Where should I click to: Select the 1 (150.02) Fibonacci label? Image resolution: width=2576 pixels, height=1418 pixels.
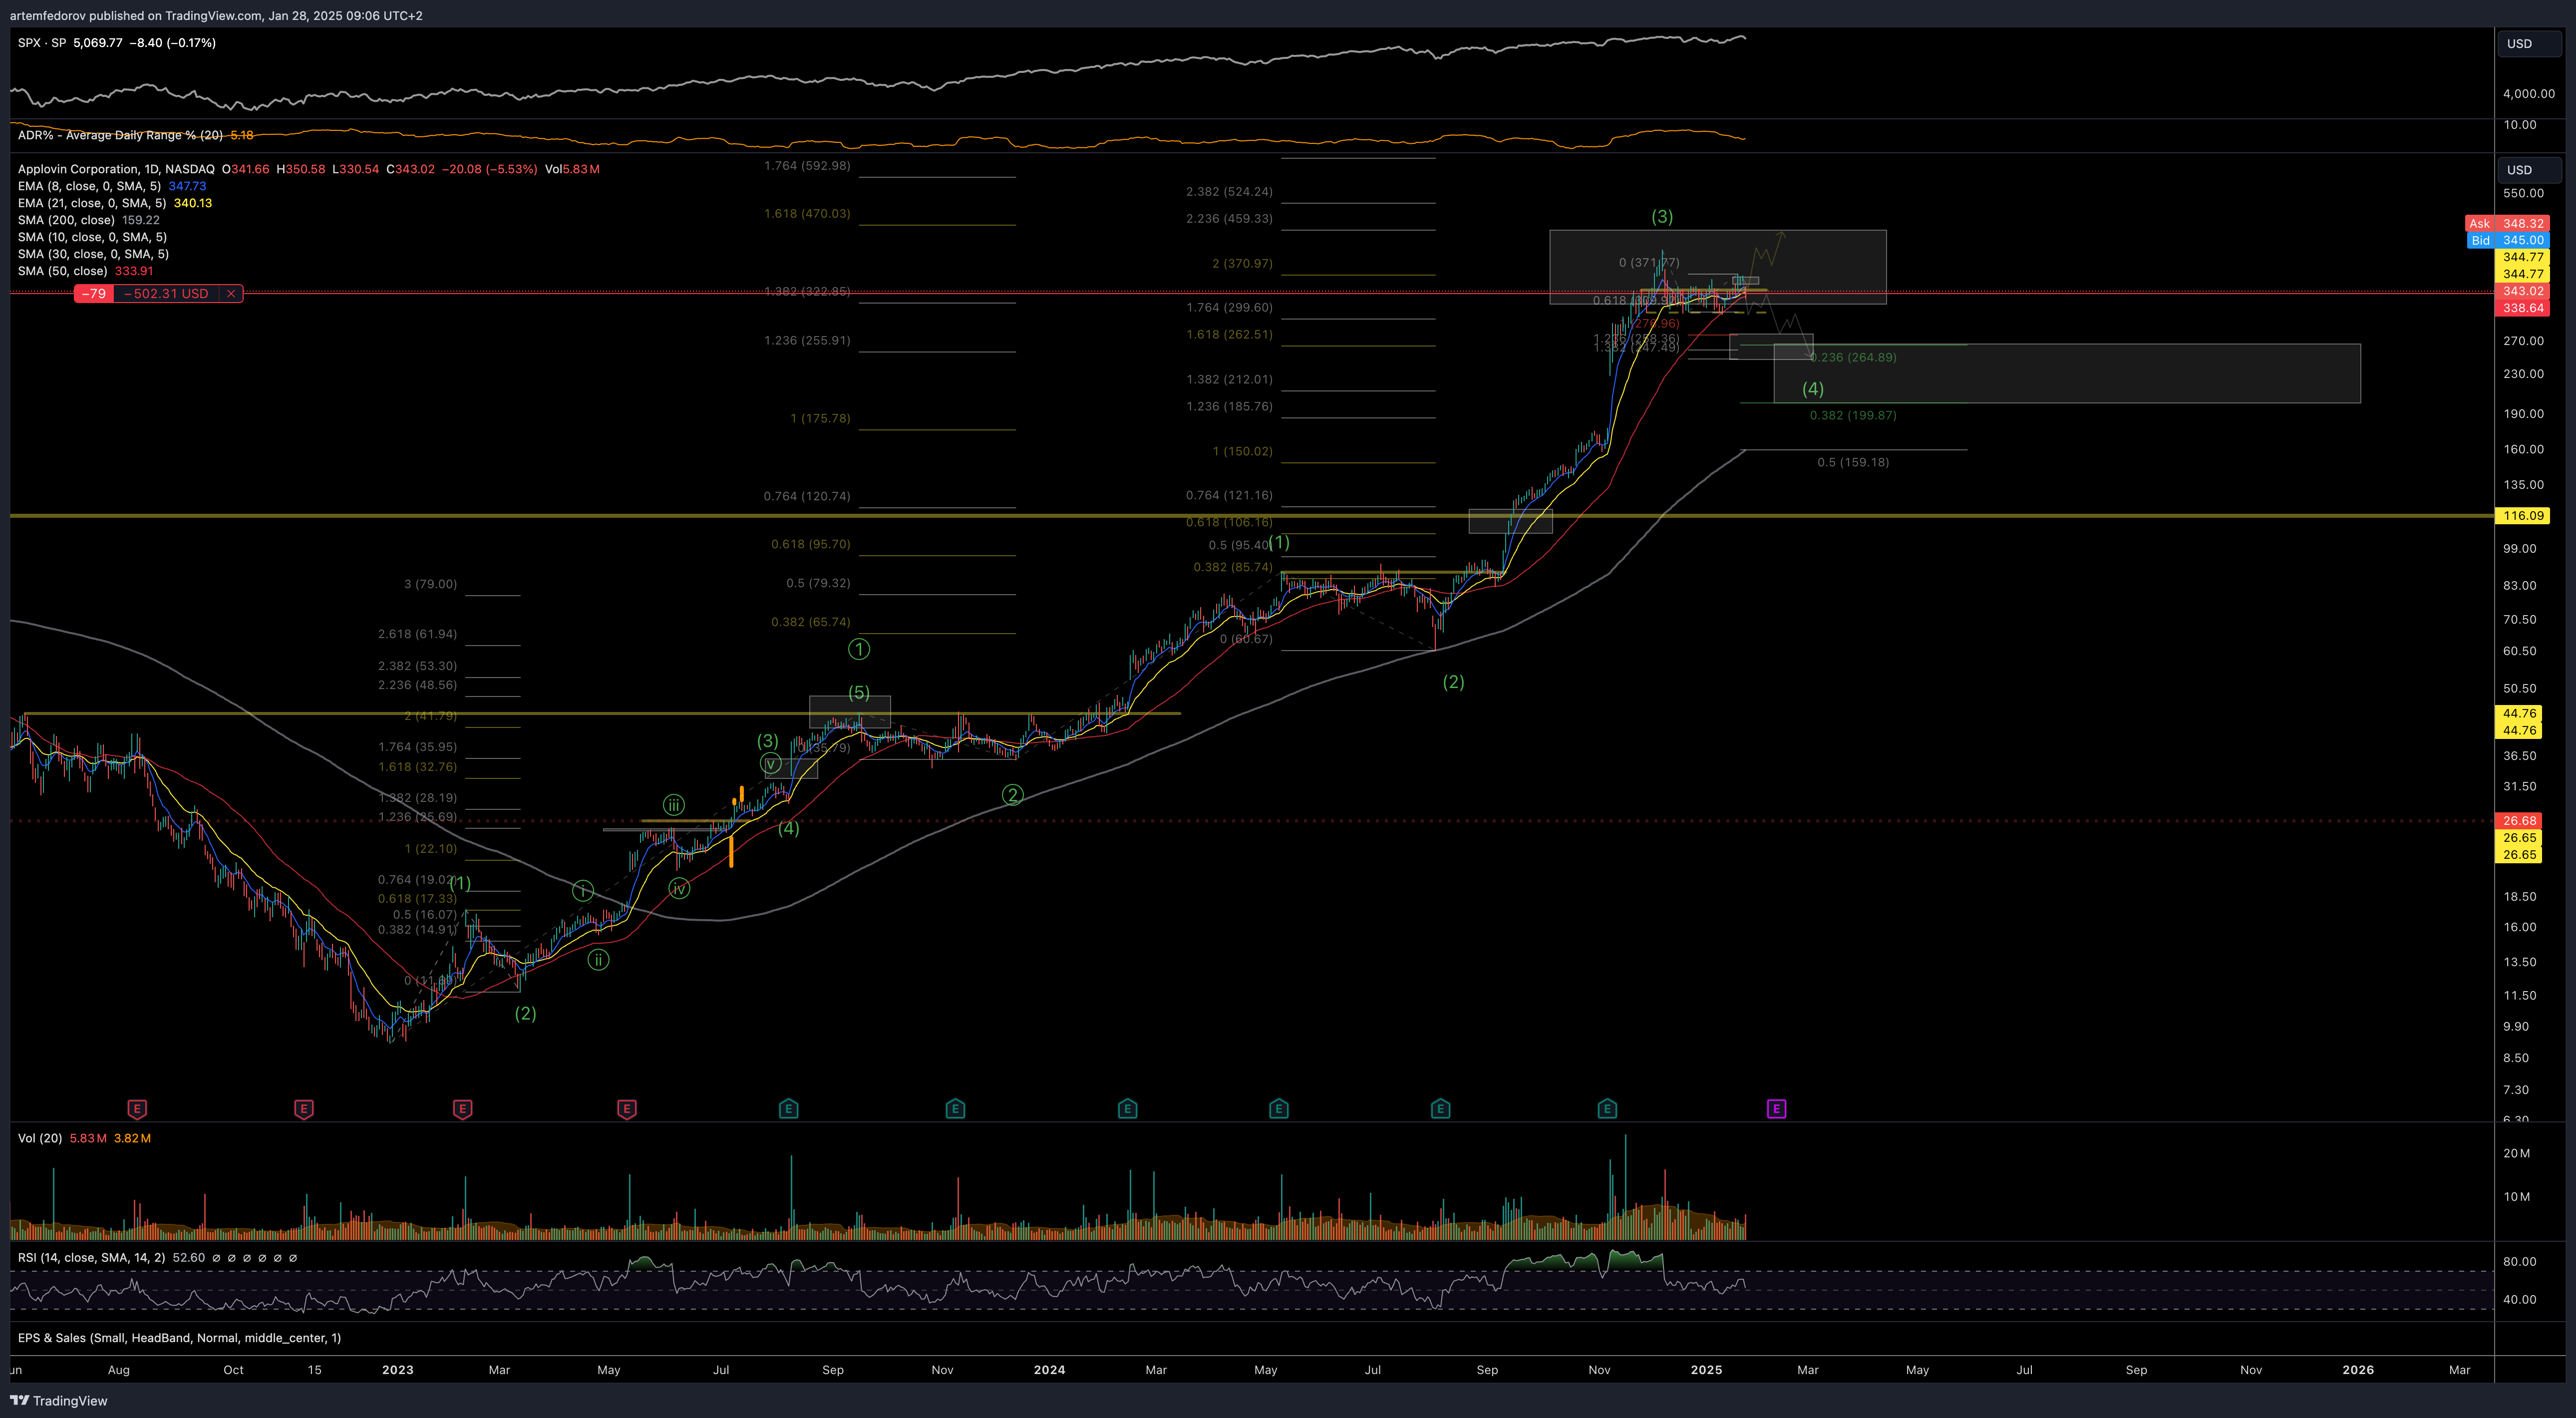click(x=1243, y=452)
